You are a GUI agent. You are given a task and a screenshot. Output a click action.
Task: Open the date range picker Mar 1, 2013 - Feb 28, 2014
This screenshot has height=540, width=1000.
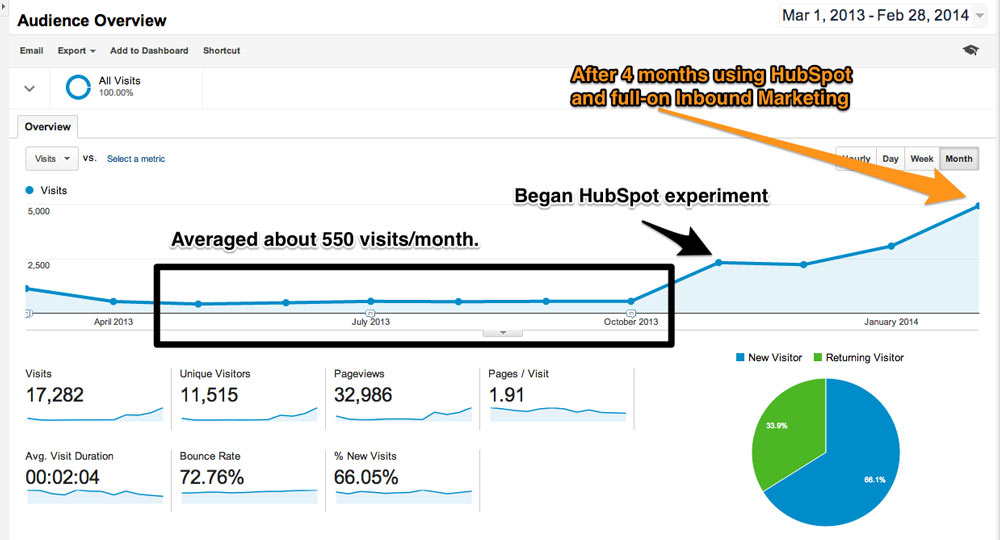(883, 16)
